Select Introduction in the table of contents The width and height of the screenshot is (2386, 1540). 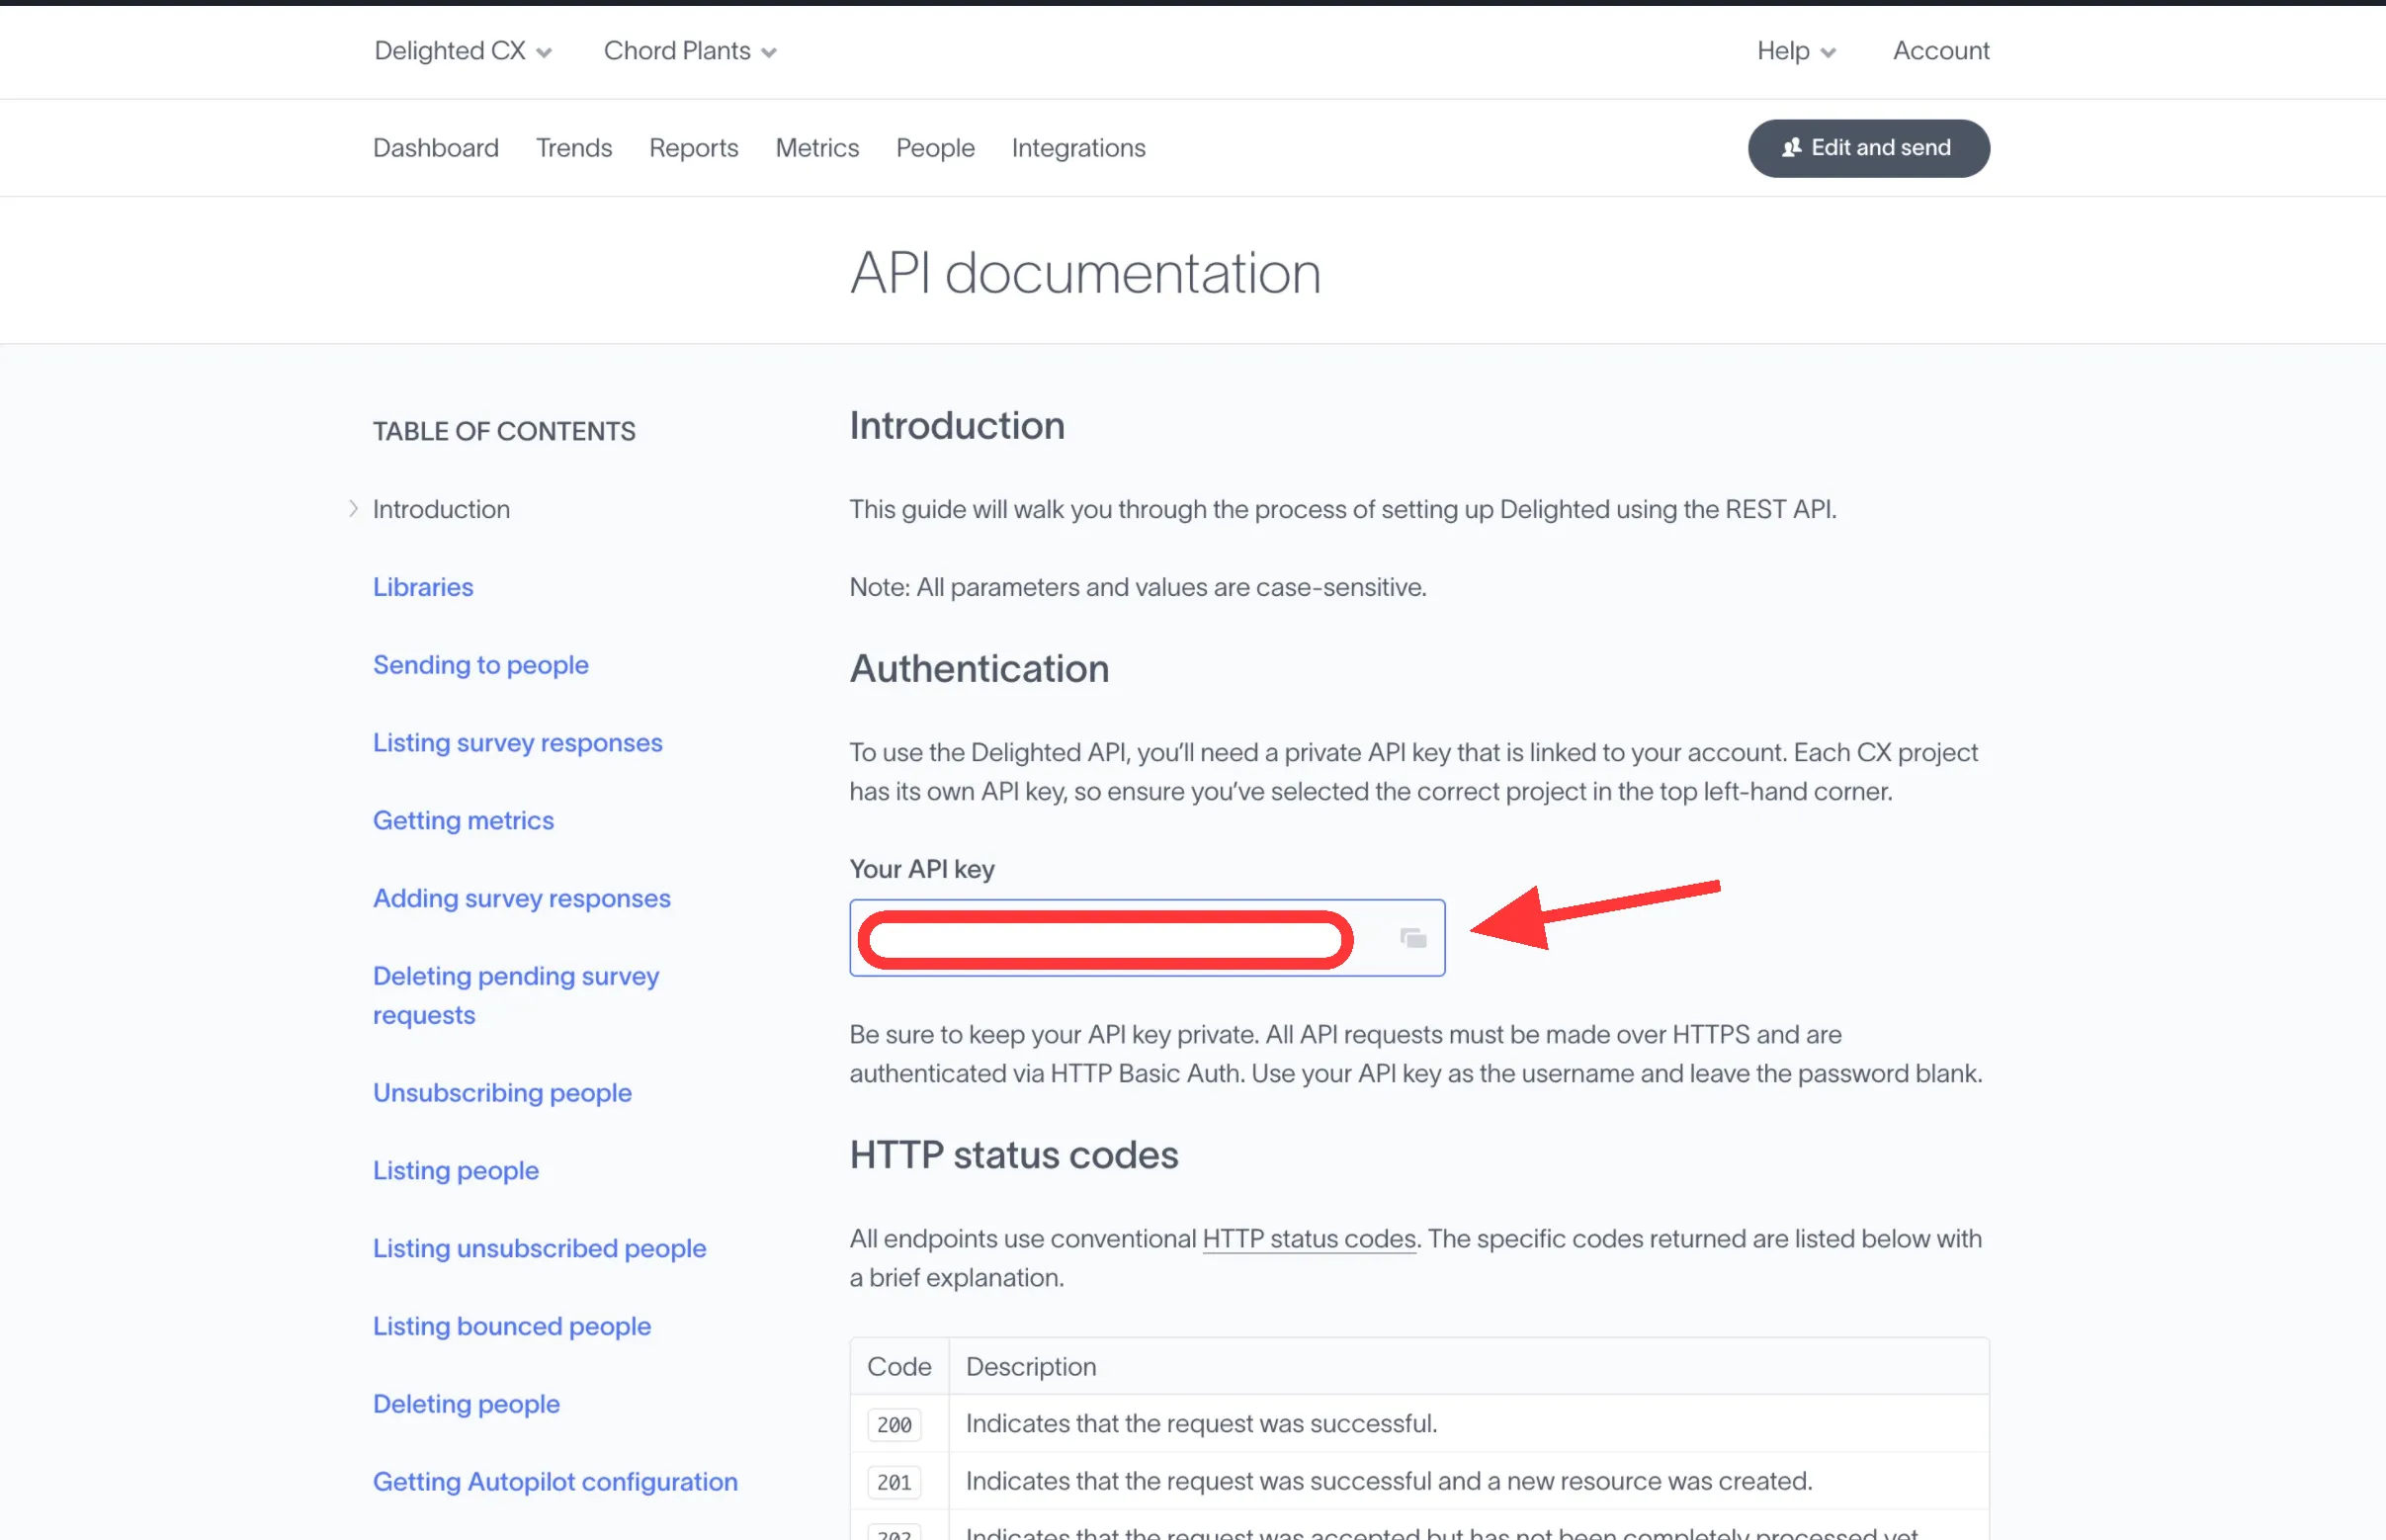tap(441, 509)
